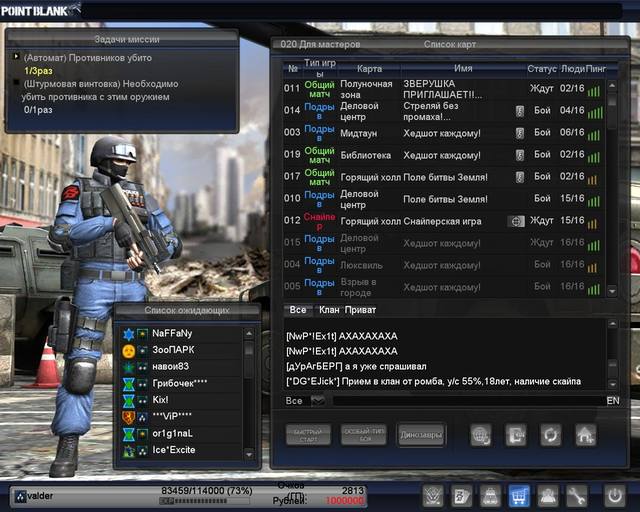Click the enter room door icon
The image size is (640, 512).
pos(516,435)
